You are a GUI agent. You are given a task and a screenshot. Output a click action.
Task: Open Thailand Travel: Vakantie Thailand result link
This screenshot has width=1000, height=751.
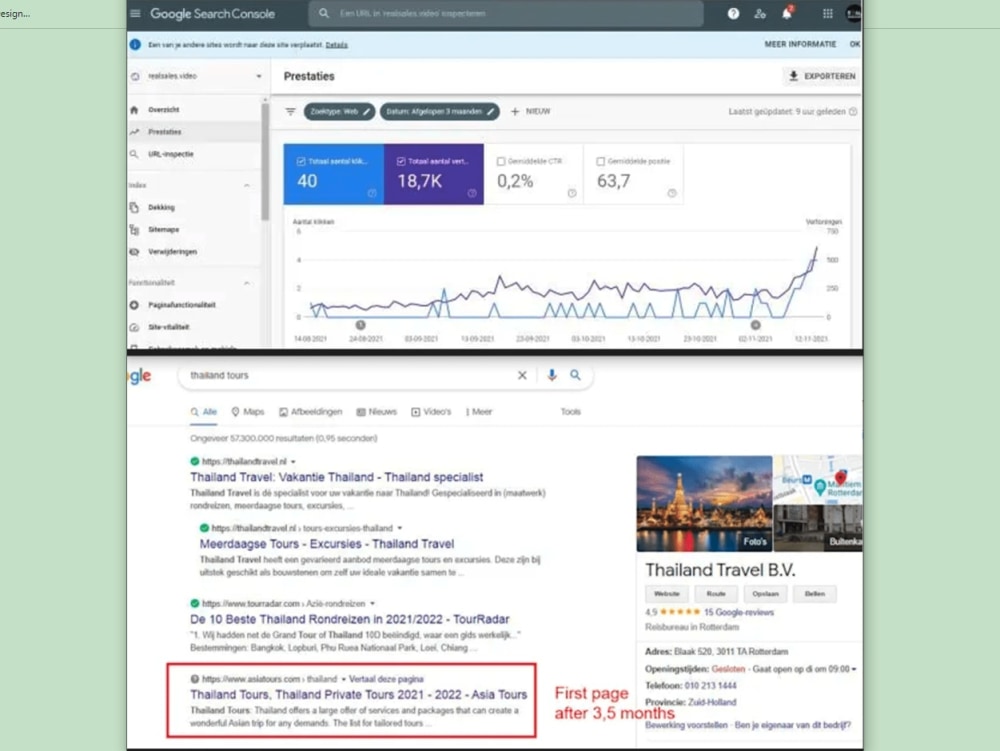point(337,478)
